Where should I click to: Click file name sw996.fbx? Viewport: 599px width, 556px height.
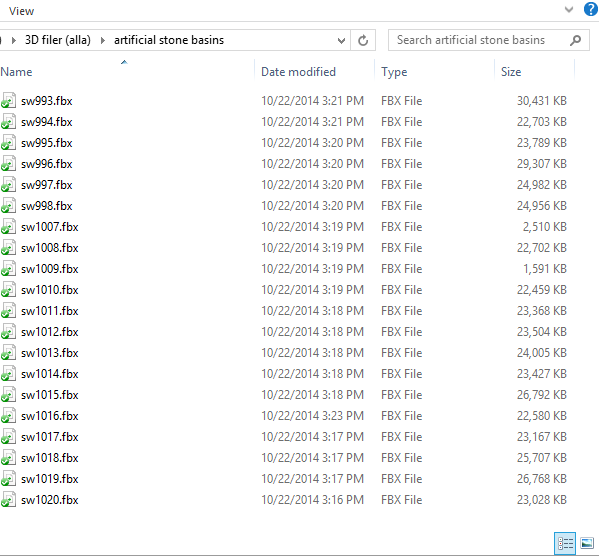coord(47,164)
